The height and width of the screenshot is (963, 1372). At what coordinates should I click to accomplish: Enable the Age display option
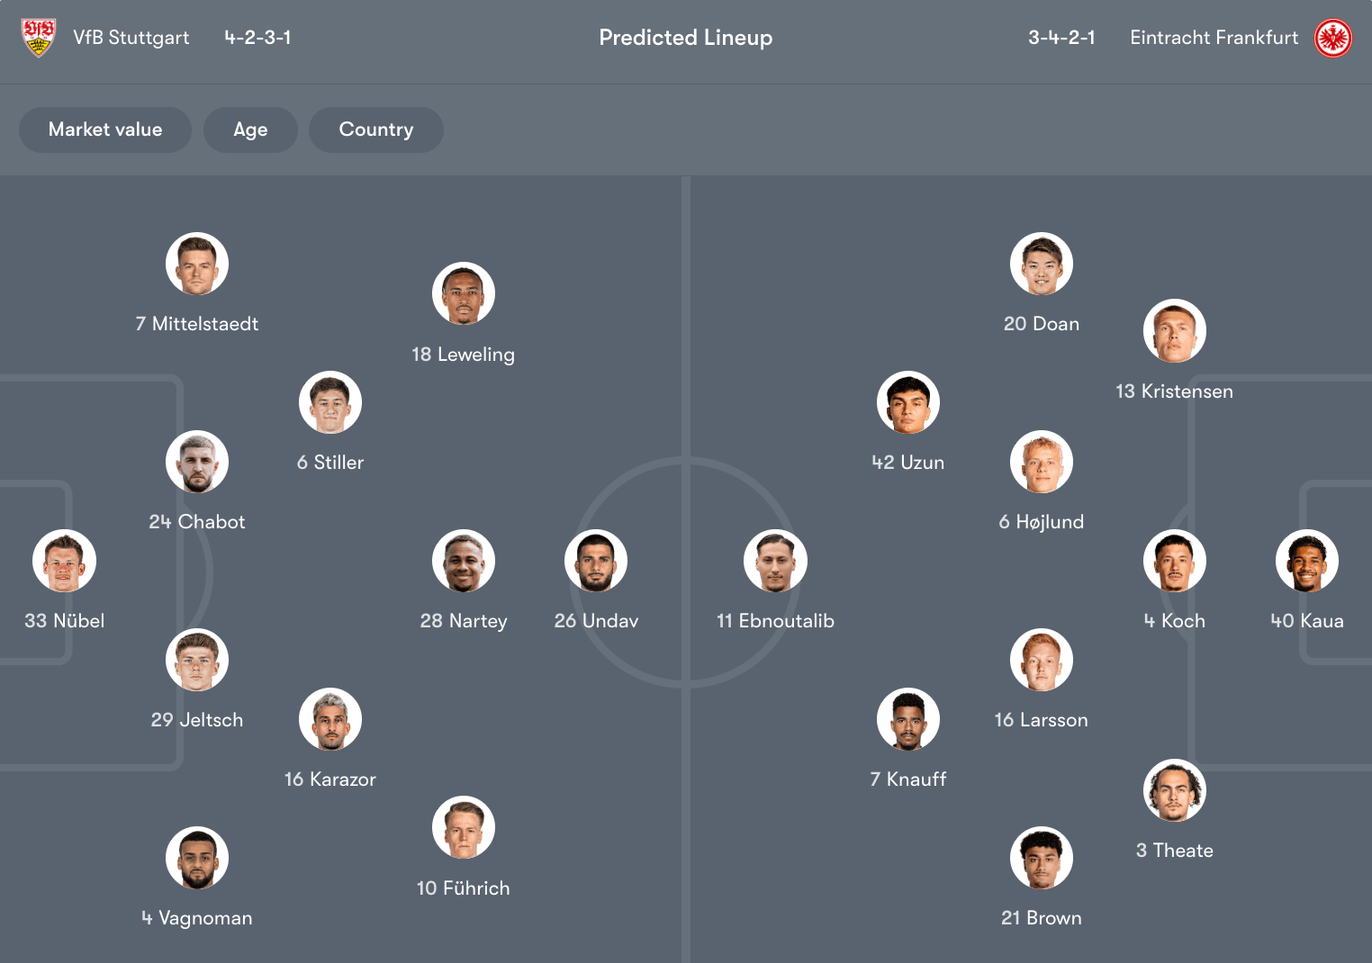click(250, 129)
